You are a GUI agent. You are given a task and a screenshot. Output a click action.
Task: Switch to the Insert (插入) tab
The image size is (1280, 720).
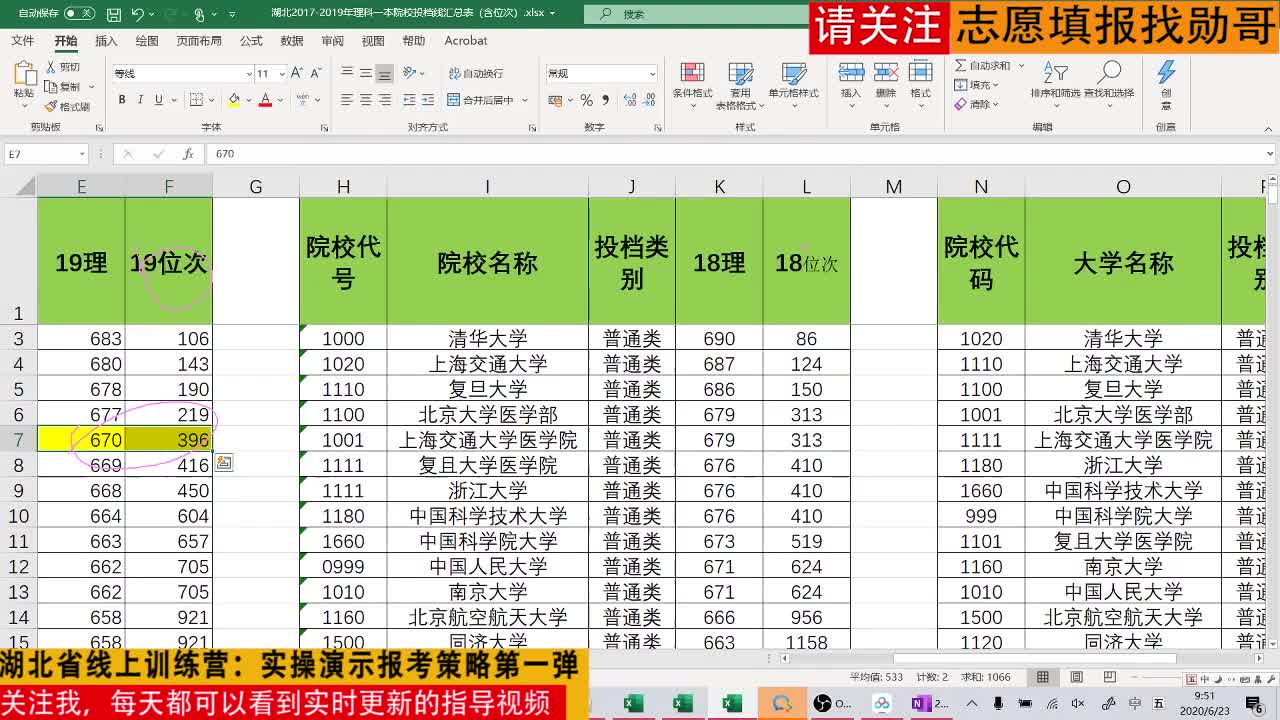(106, 41)
